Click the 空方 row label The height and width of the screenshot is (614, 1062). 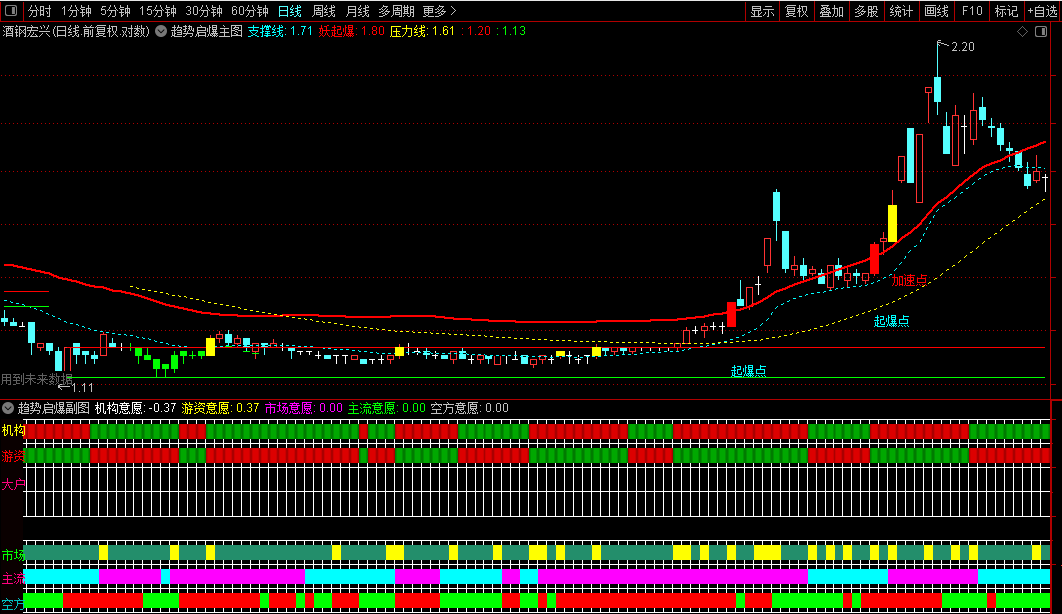tap(12, 605)
